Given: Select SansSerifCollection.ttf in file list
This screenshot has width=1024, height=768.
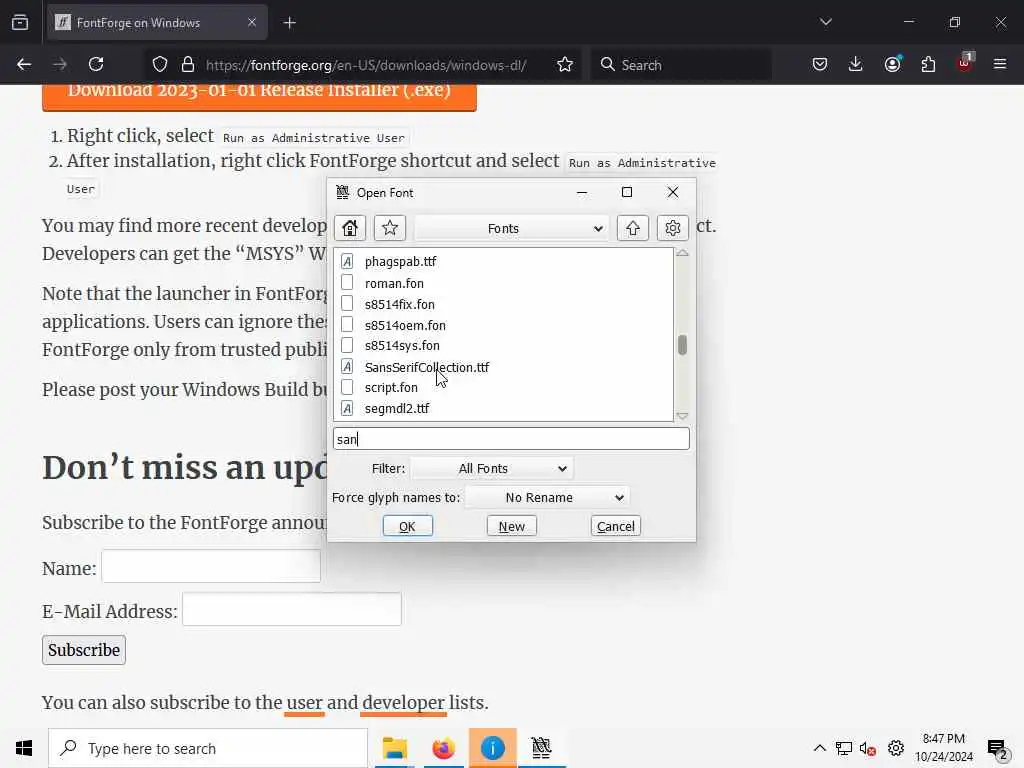Looking at the screenshot, I should (x=426, y=367).
